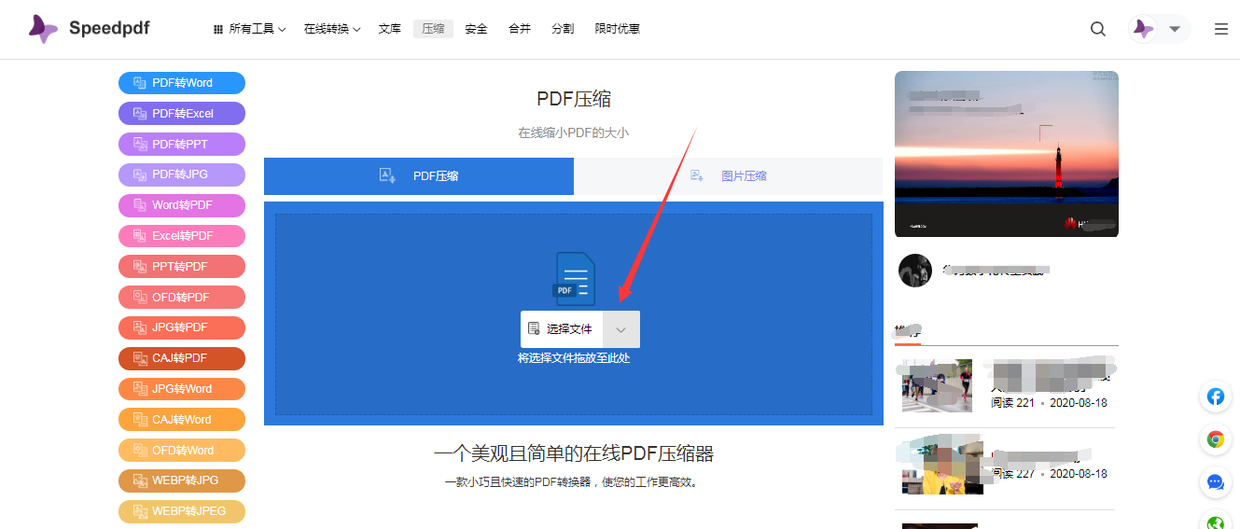The width and height of the screenshot is (1240, 529).
Task: Click 一个美观且简单的在线PDF压缩器 heading
Action: coord(574,454)
